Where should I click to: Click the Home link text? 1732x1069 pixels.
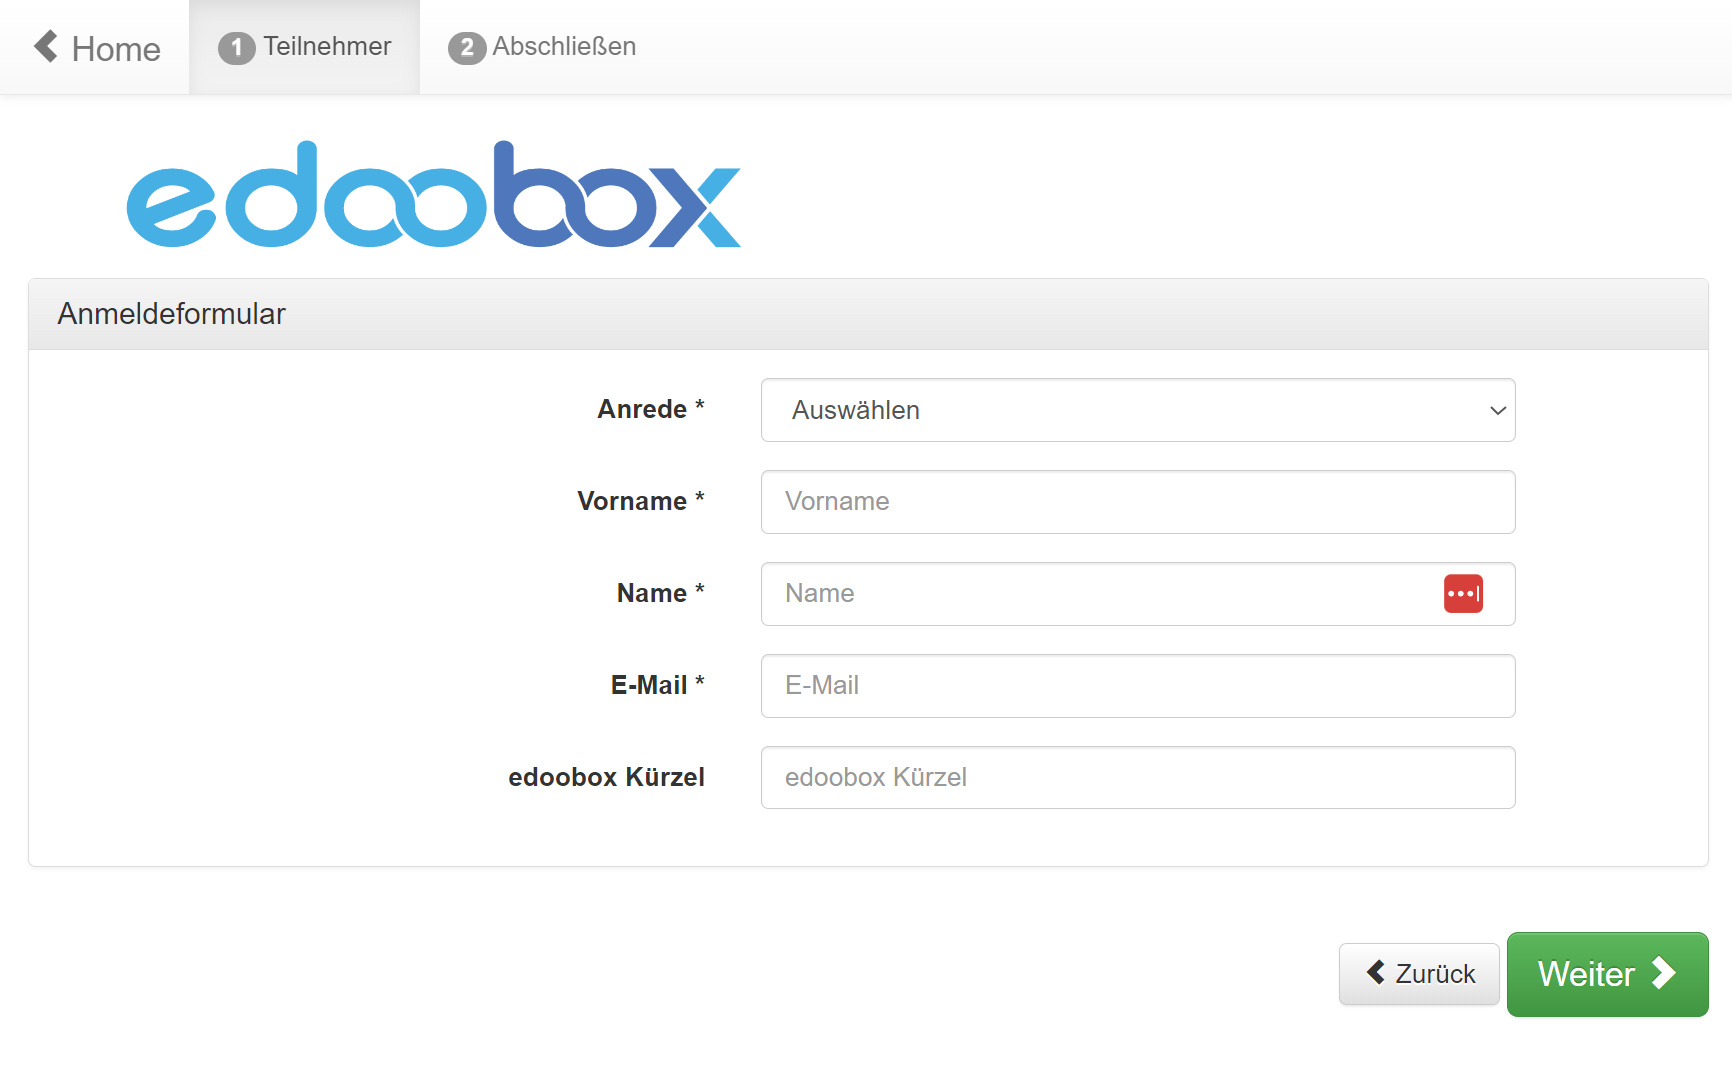coord(116,49)
